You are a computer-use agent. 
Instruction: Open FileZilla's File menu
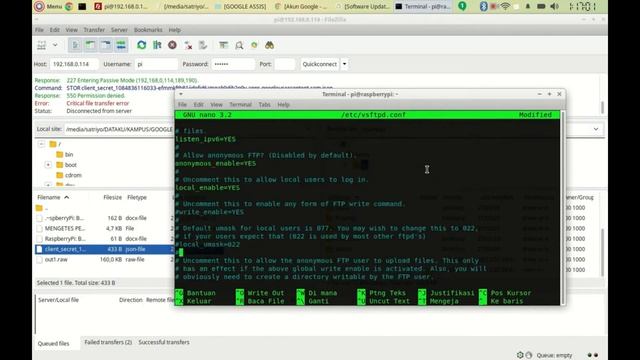pos(39,30)
